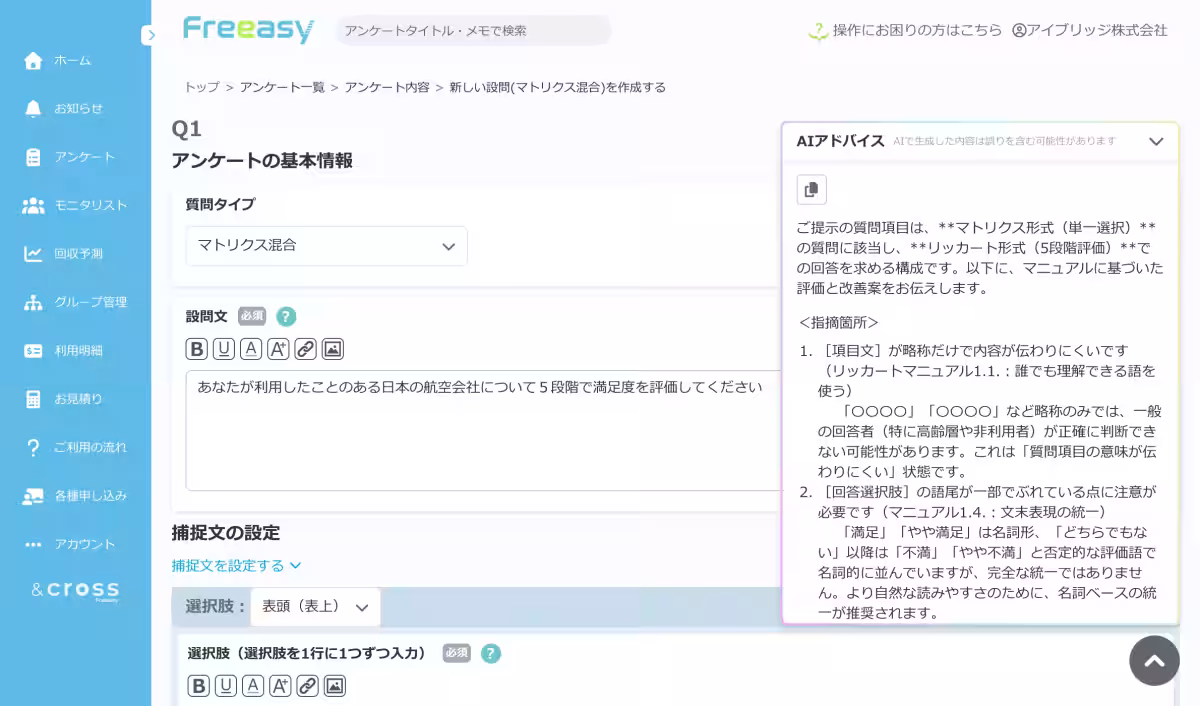Open the 質問タイプ dropdown showing マトリクス混合

326,246
